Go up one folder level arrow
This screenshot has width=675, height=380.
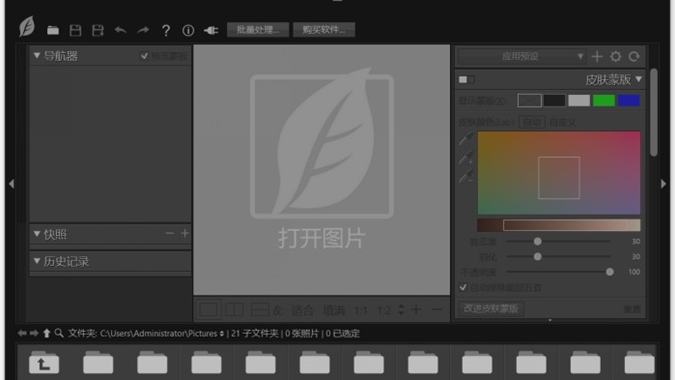(x=46, y=333)
